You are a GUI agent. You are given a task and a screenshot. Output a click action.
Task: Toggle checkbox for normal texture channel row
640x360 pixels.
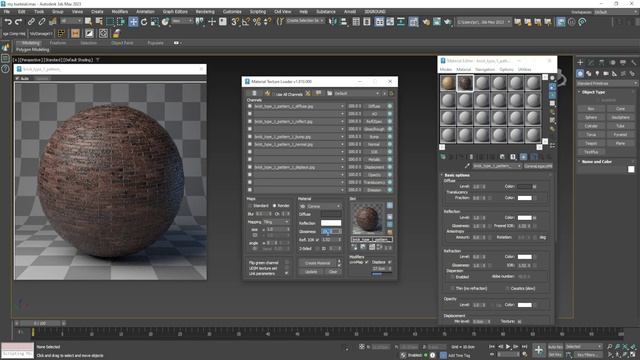[x=250, y=144]
